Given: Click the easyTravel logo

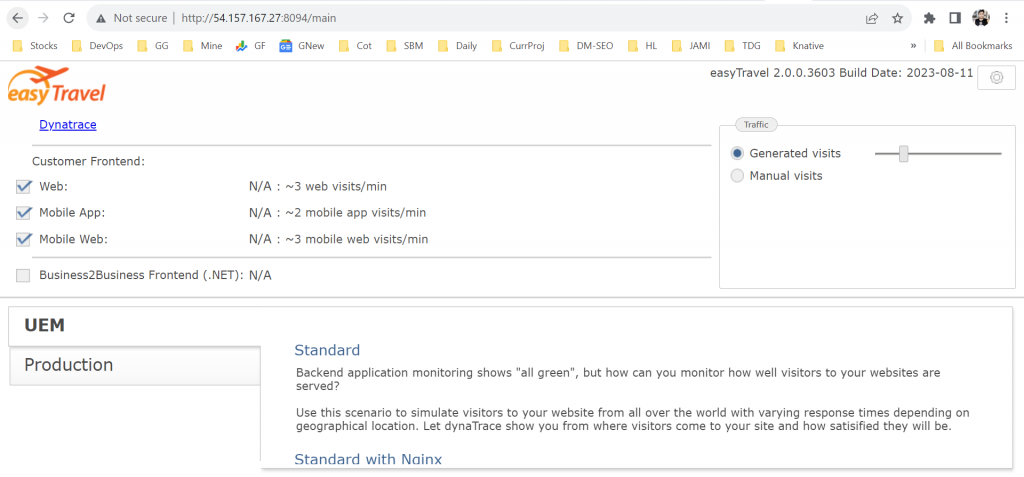Looking at the screenshot, I should [x=56, y=85].
